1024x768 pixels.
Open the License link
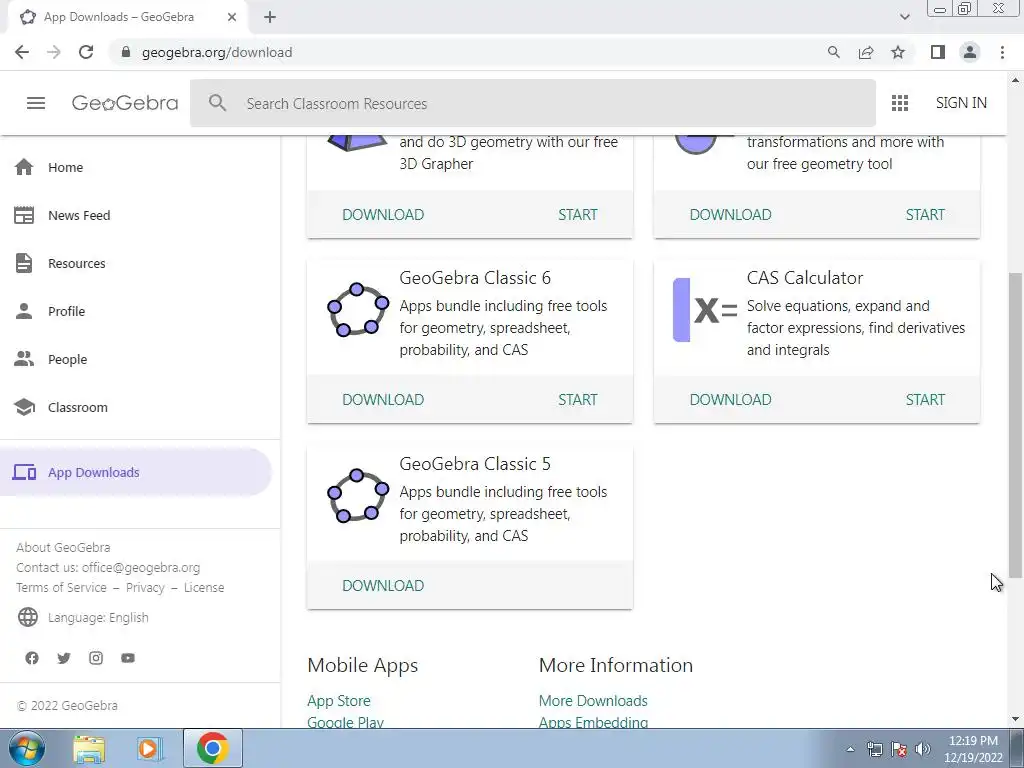pos(204,587)
